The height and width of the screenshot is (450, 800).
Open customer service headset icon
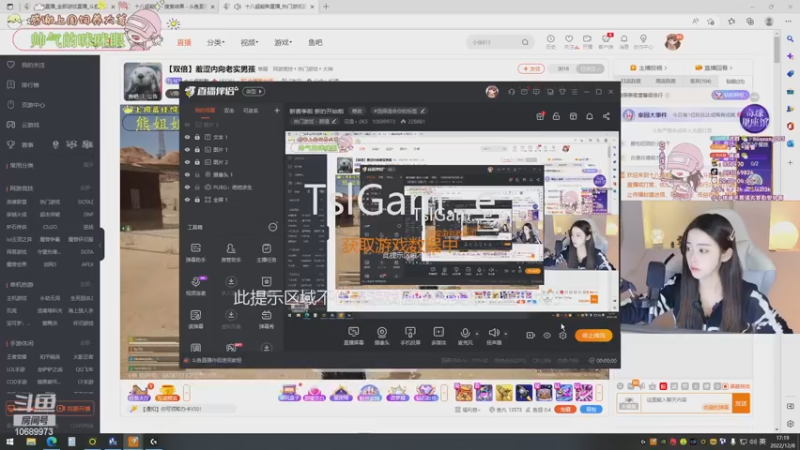(511, 92)
